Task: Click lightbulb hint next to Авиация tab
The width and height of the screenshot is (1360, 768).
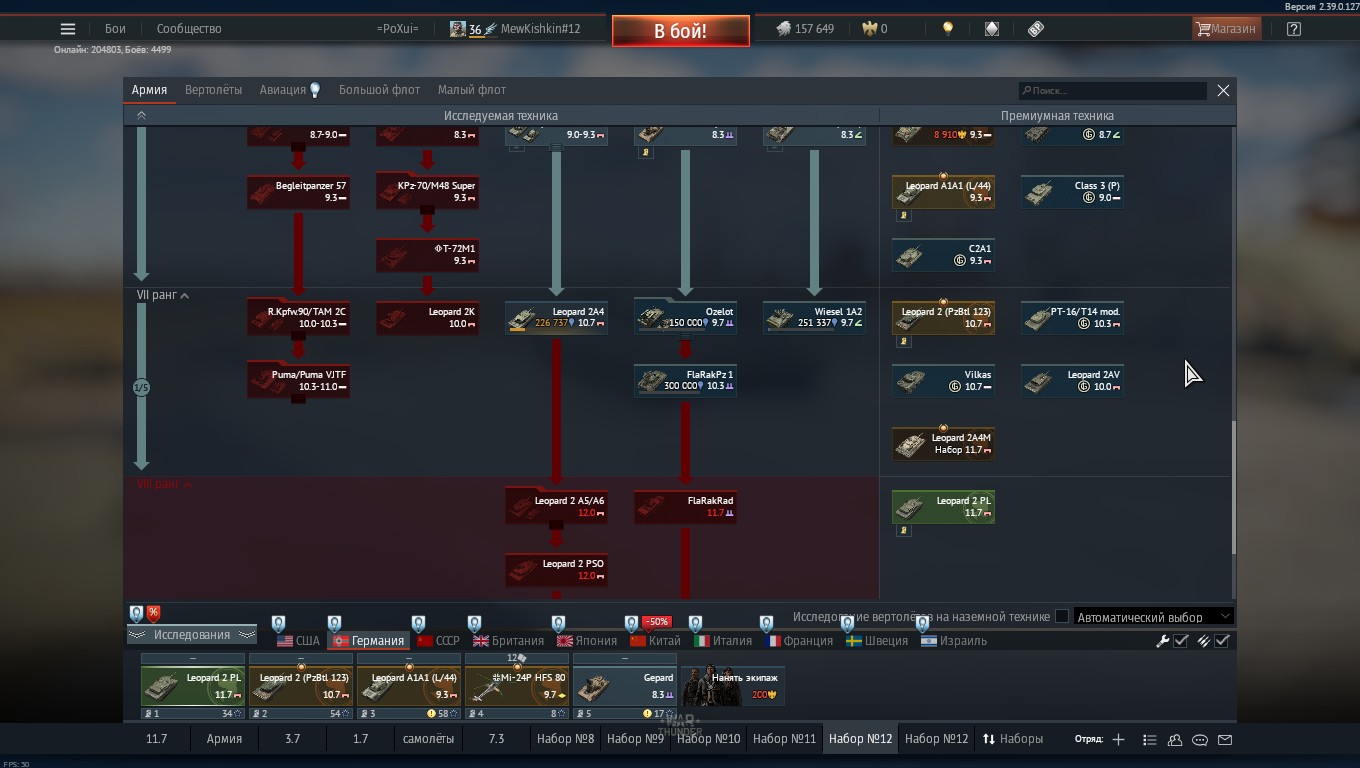Action: tap(315, 90)
